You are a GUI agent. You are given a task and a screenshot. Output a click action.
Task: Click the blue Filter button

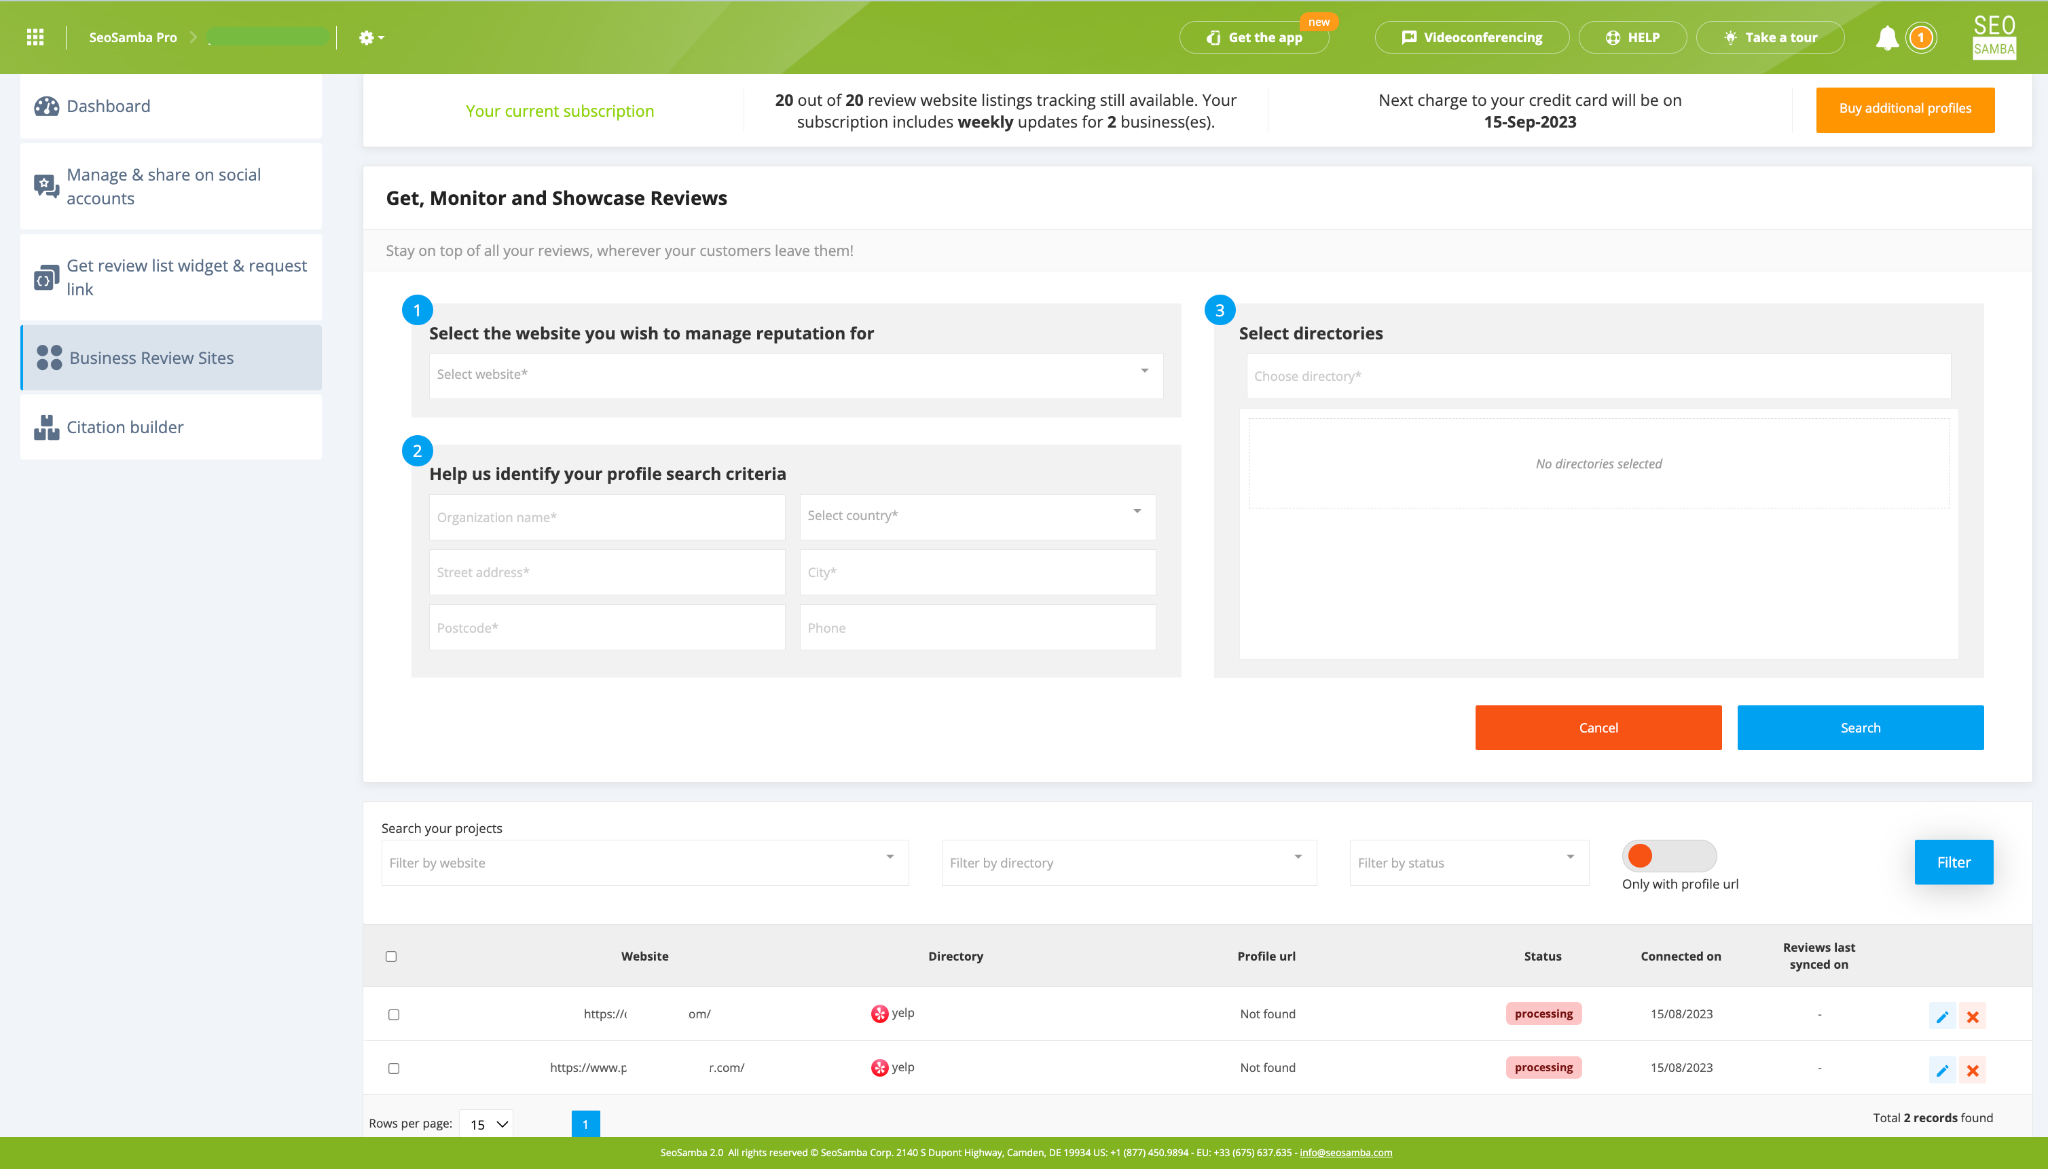pos(1953,862)
